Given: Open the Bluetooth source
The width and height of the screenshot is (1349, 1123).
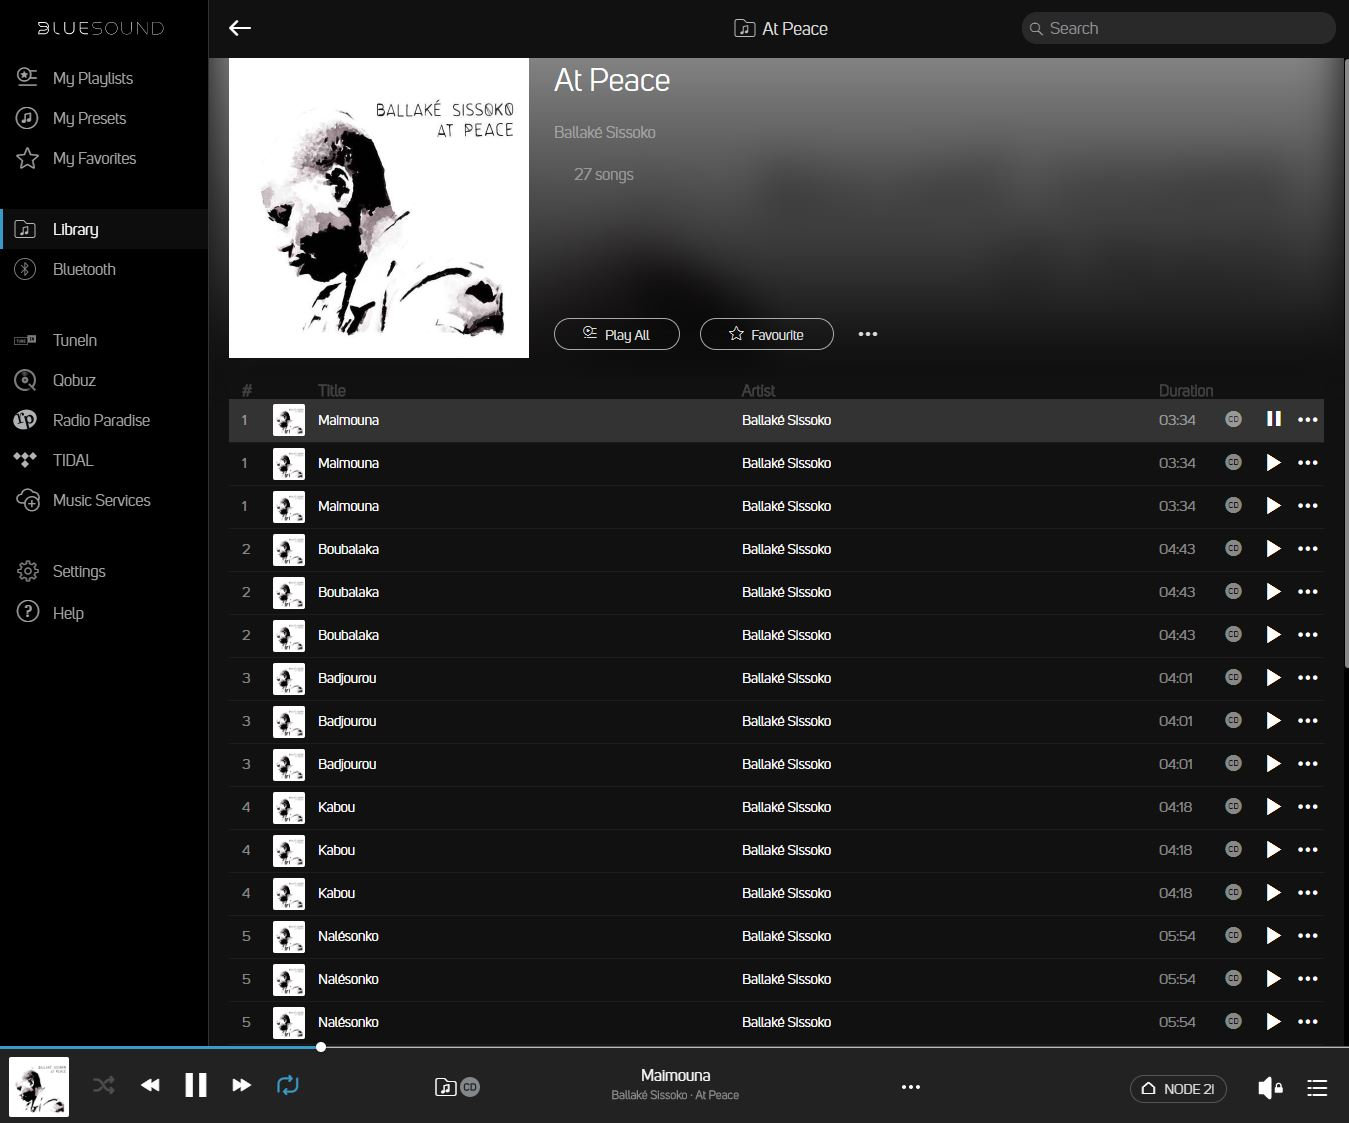Looking at the screenshot, I should click(x=84, y=269).
